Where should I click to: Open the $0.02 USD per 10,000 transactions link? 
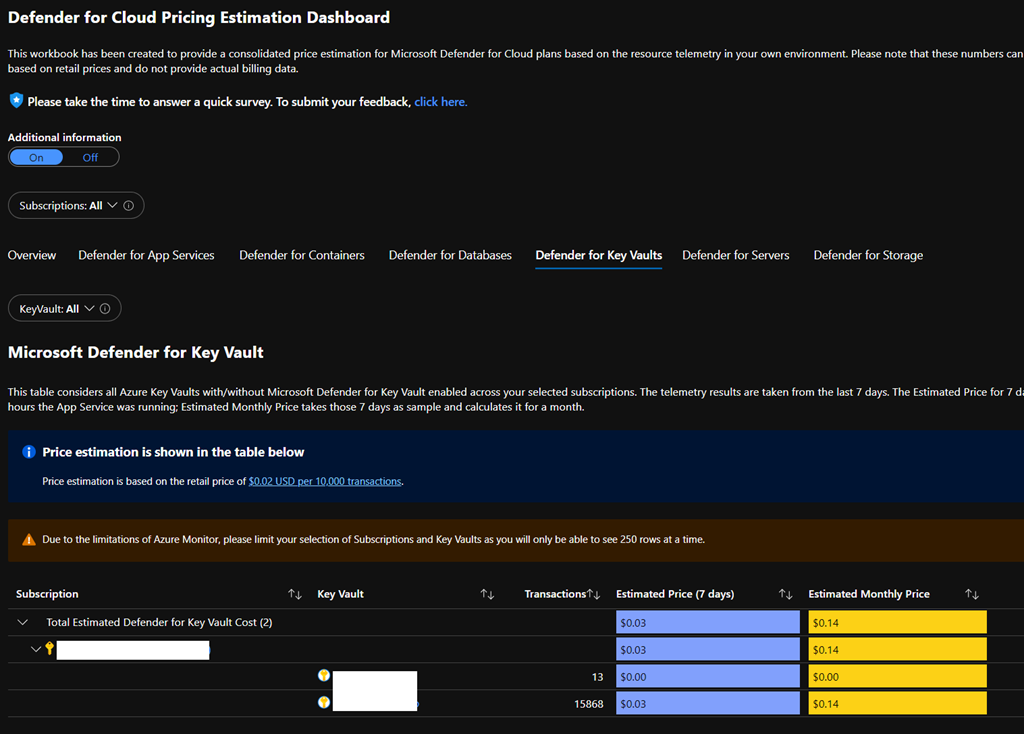[325, 481]
